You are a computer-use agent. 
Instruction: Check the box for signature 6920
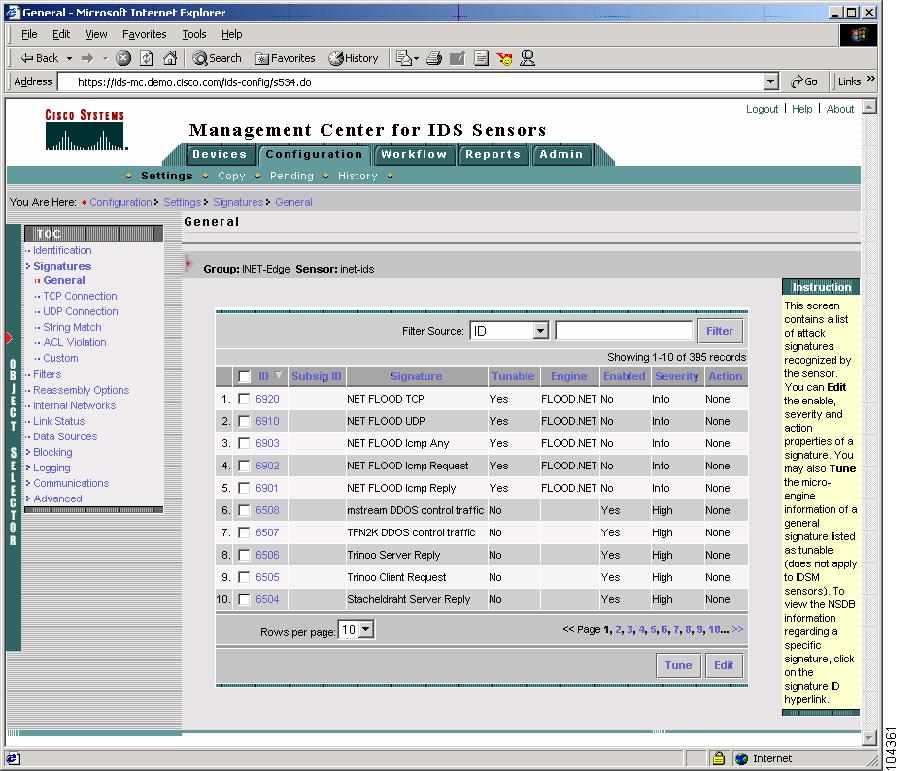[x=244, y=399]
